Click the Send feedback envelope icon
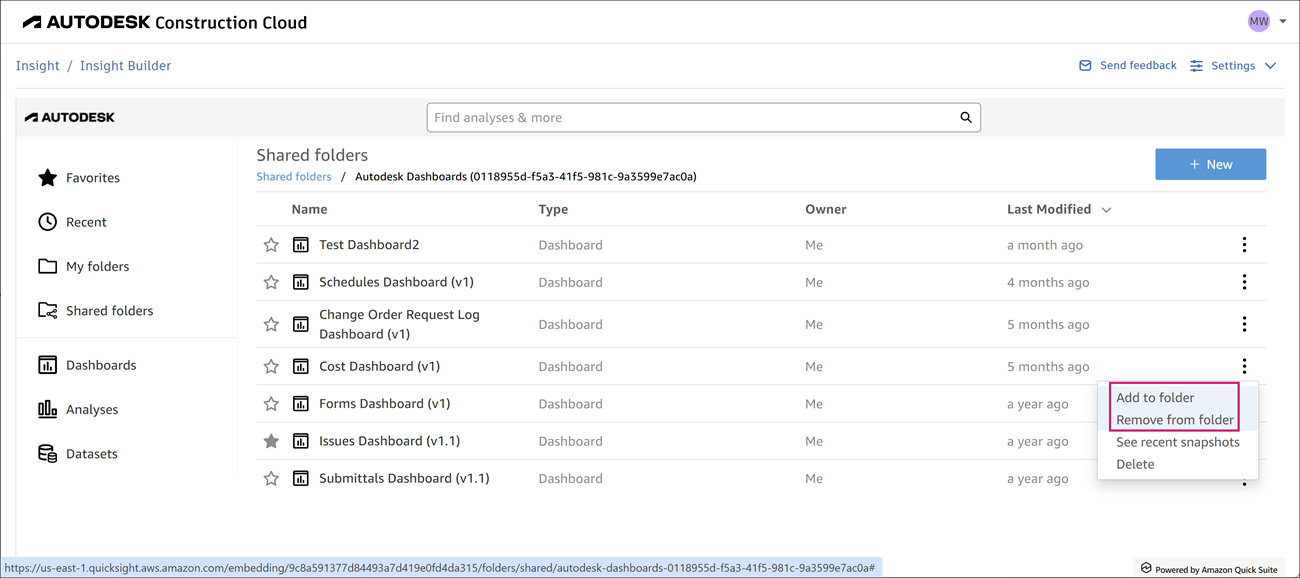The width and height of the screenshot is (1300, 578). (1085, 66)
